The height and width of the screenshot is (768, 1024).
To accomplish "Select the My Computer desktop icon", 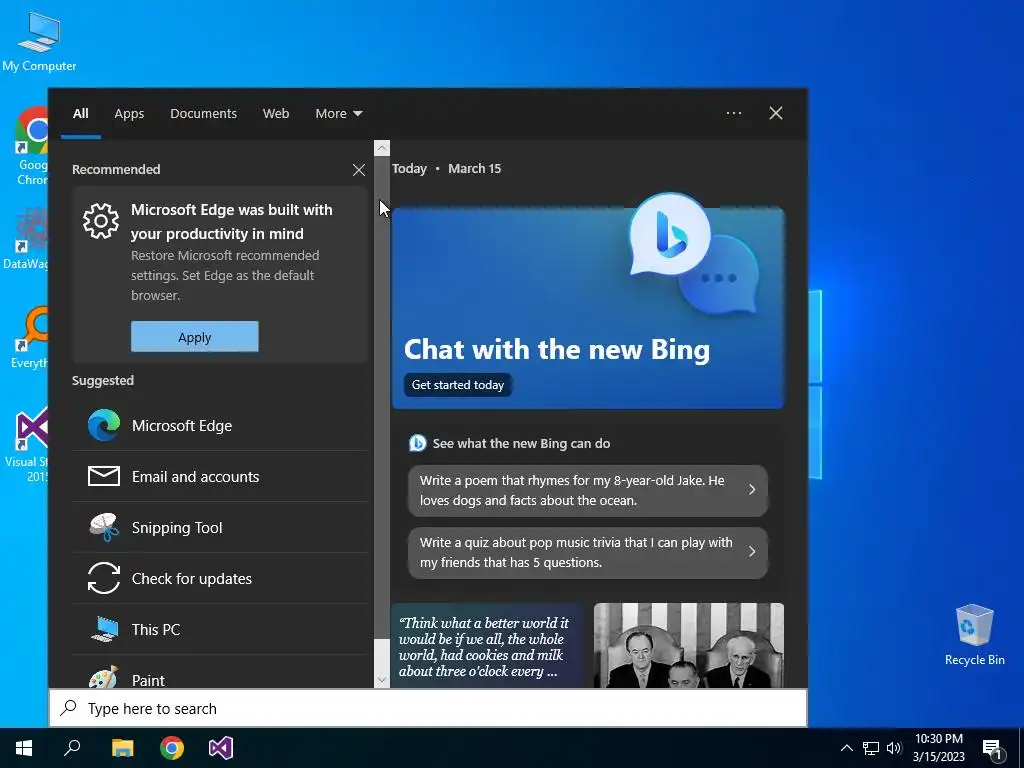I will 39,41.
